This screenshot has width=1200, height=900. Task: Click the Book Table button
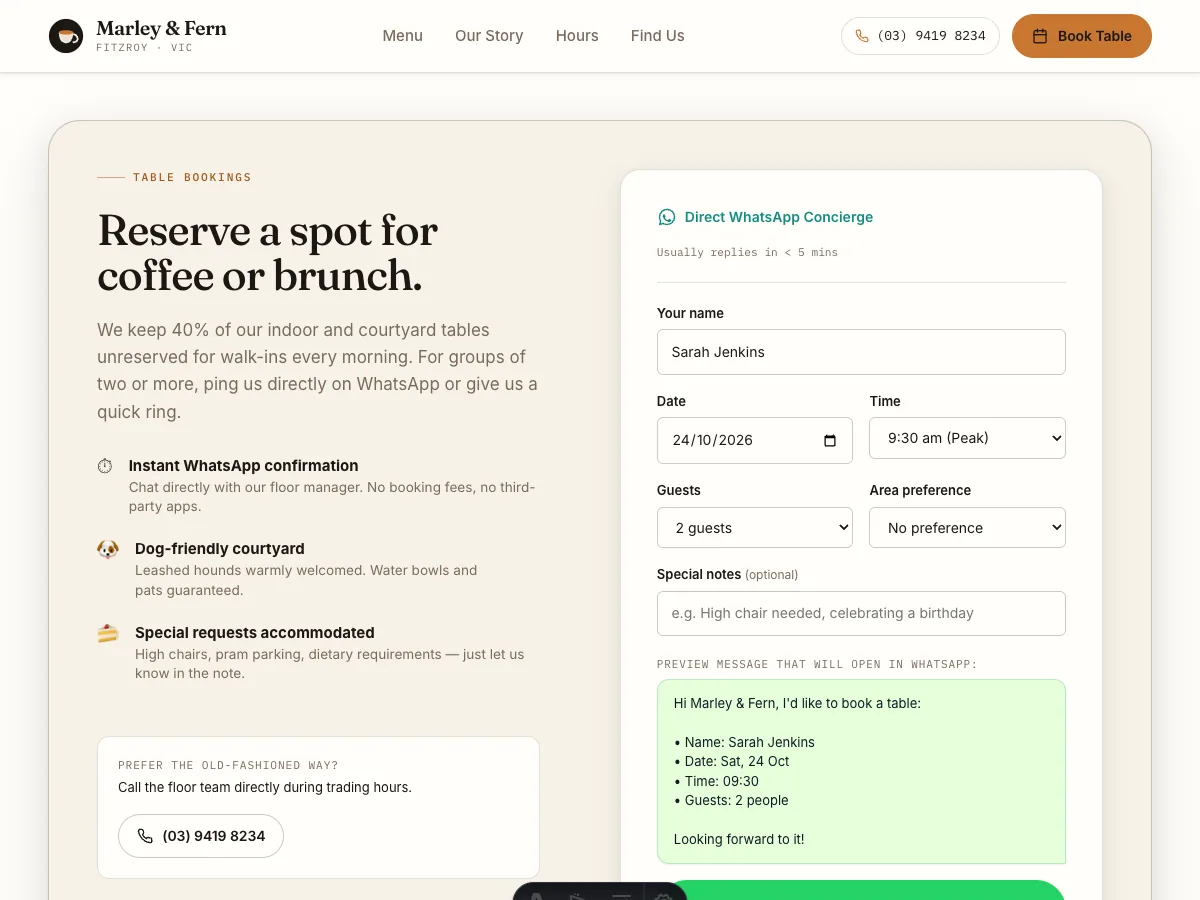[x=1082, y=36]
